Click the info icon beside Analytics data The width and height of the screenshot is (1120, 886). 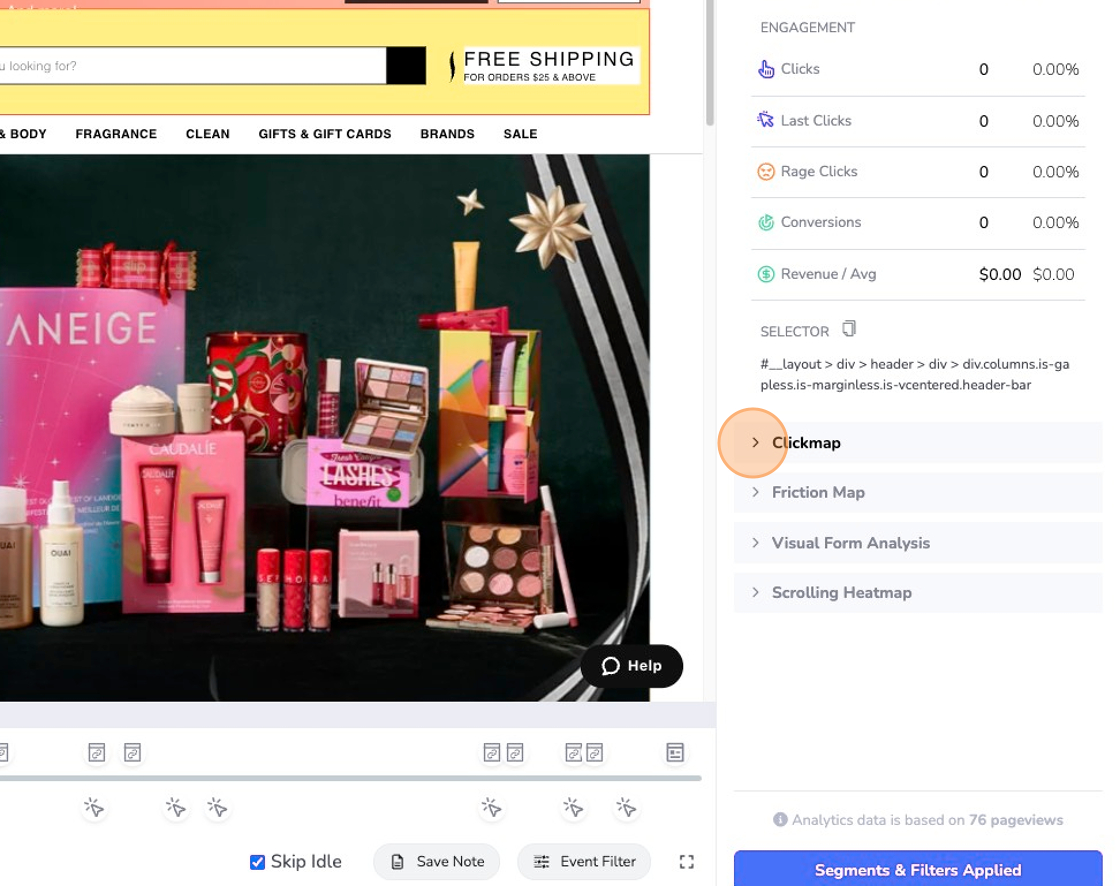click(x=780, y=820)
